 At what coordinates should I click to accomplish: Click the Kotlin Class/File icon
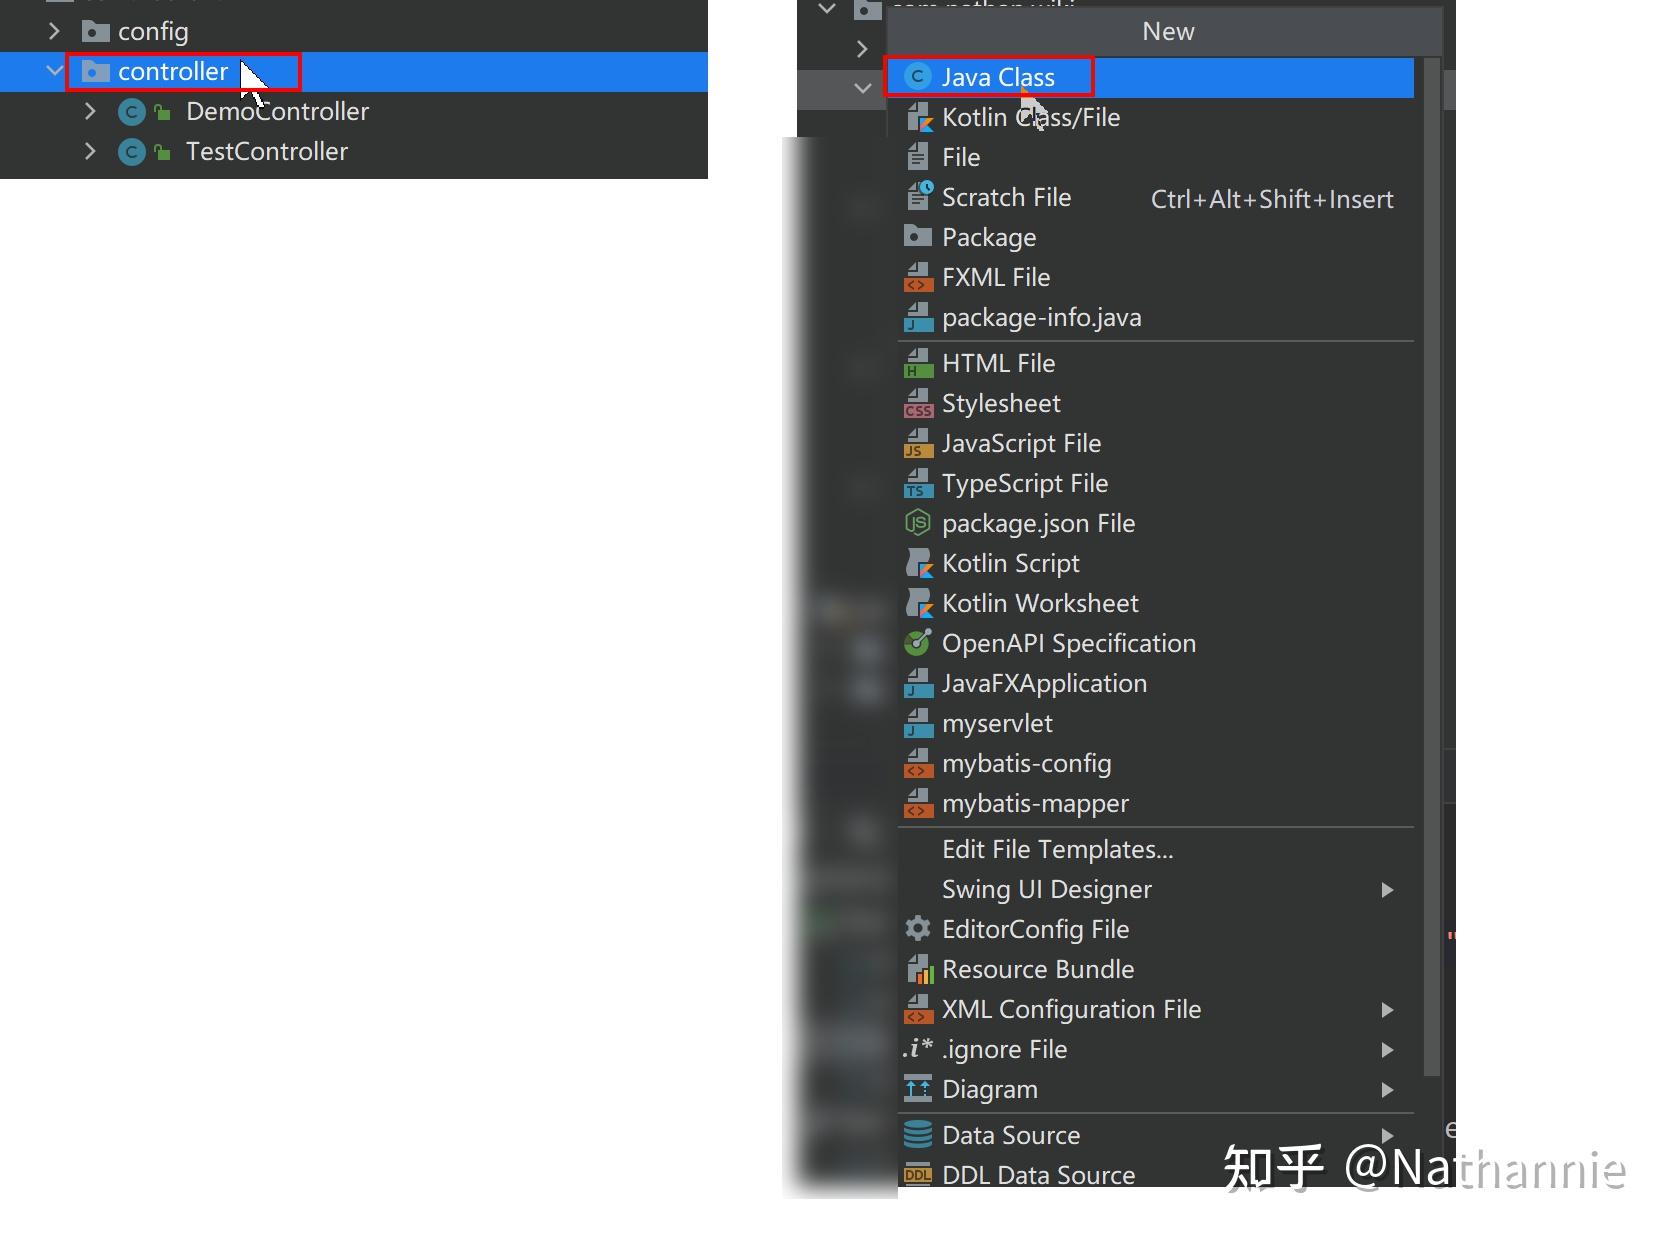pyautogui.click(x=918, y=117)
